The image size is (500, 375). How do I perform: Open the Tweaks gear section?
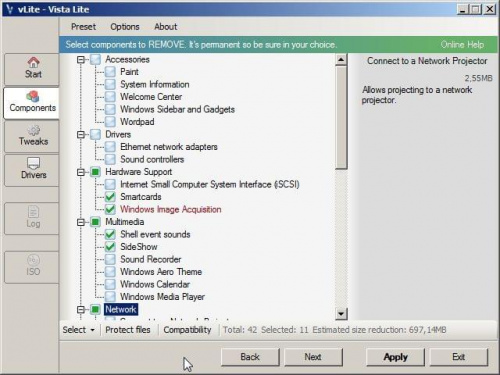coord(32,136)
